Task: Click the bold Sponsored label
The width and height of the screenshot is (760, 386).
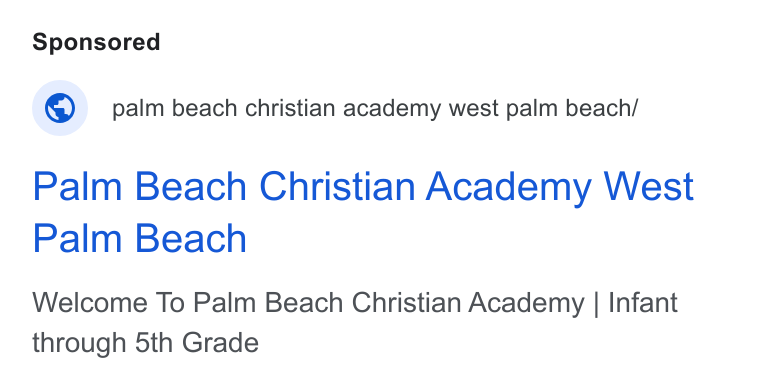Action: [x=96, y=42]
